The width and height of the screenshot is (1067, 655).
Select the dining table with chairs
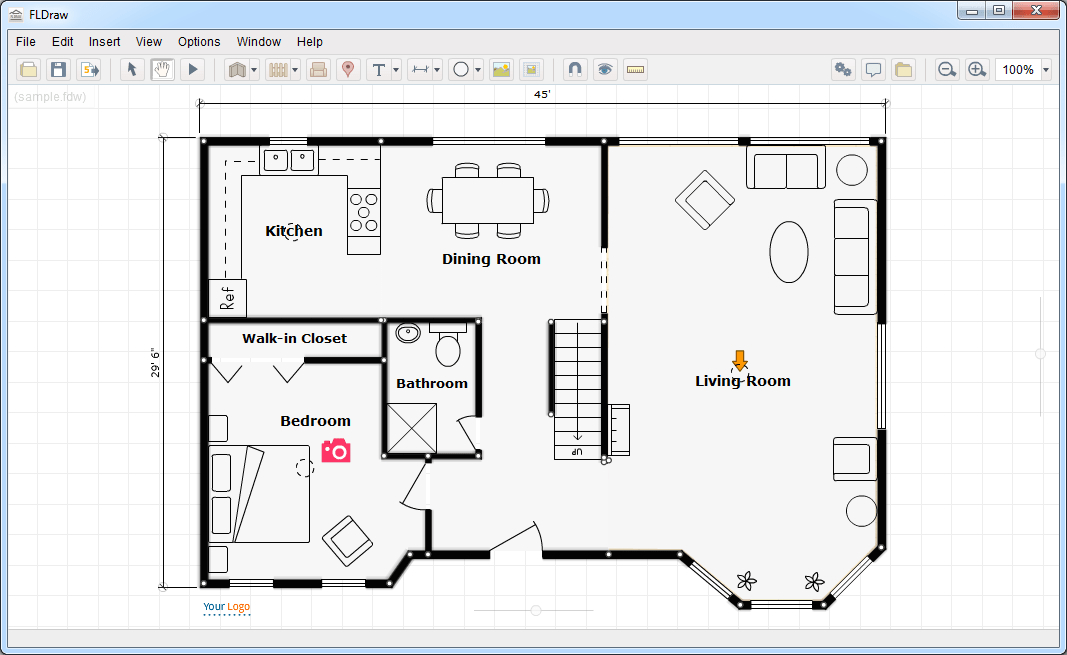point(488,201)
